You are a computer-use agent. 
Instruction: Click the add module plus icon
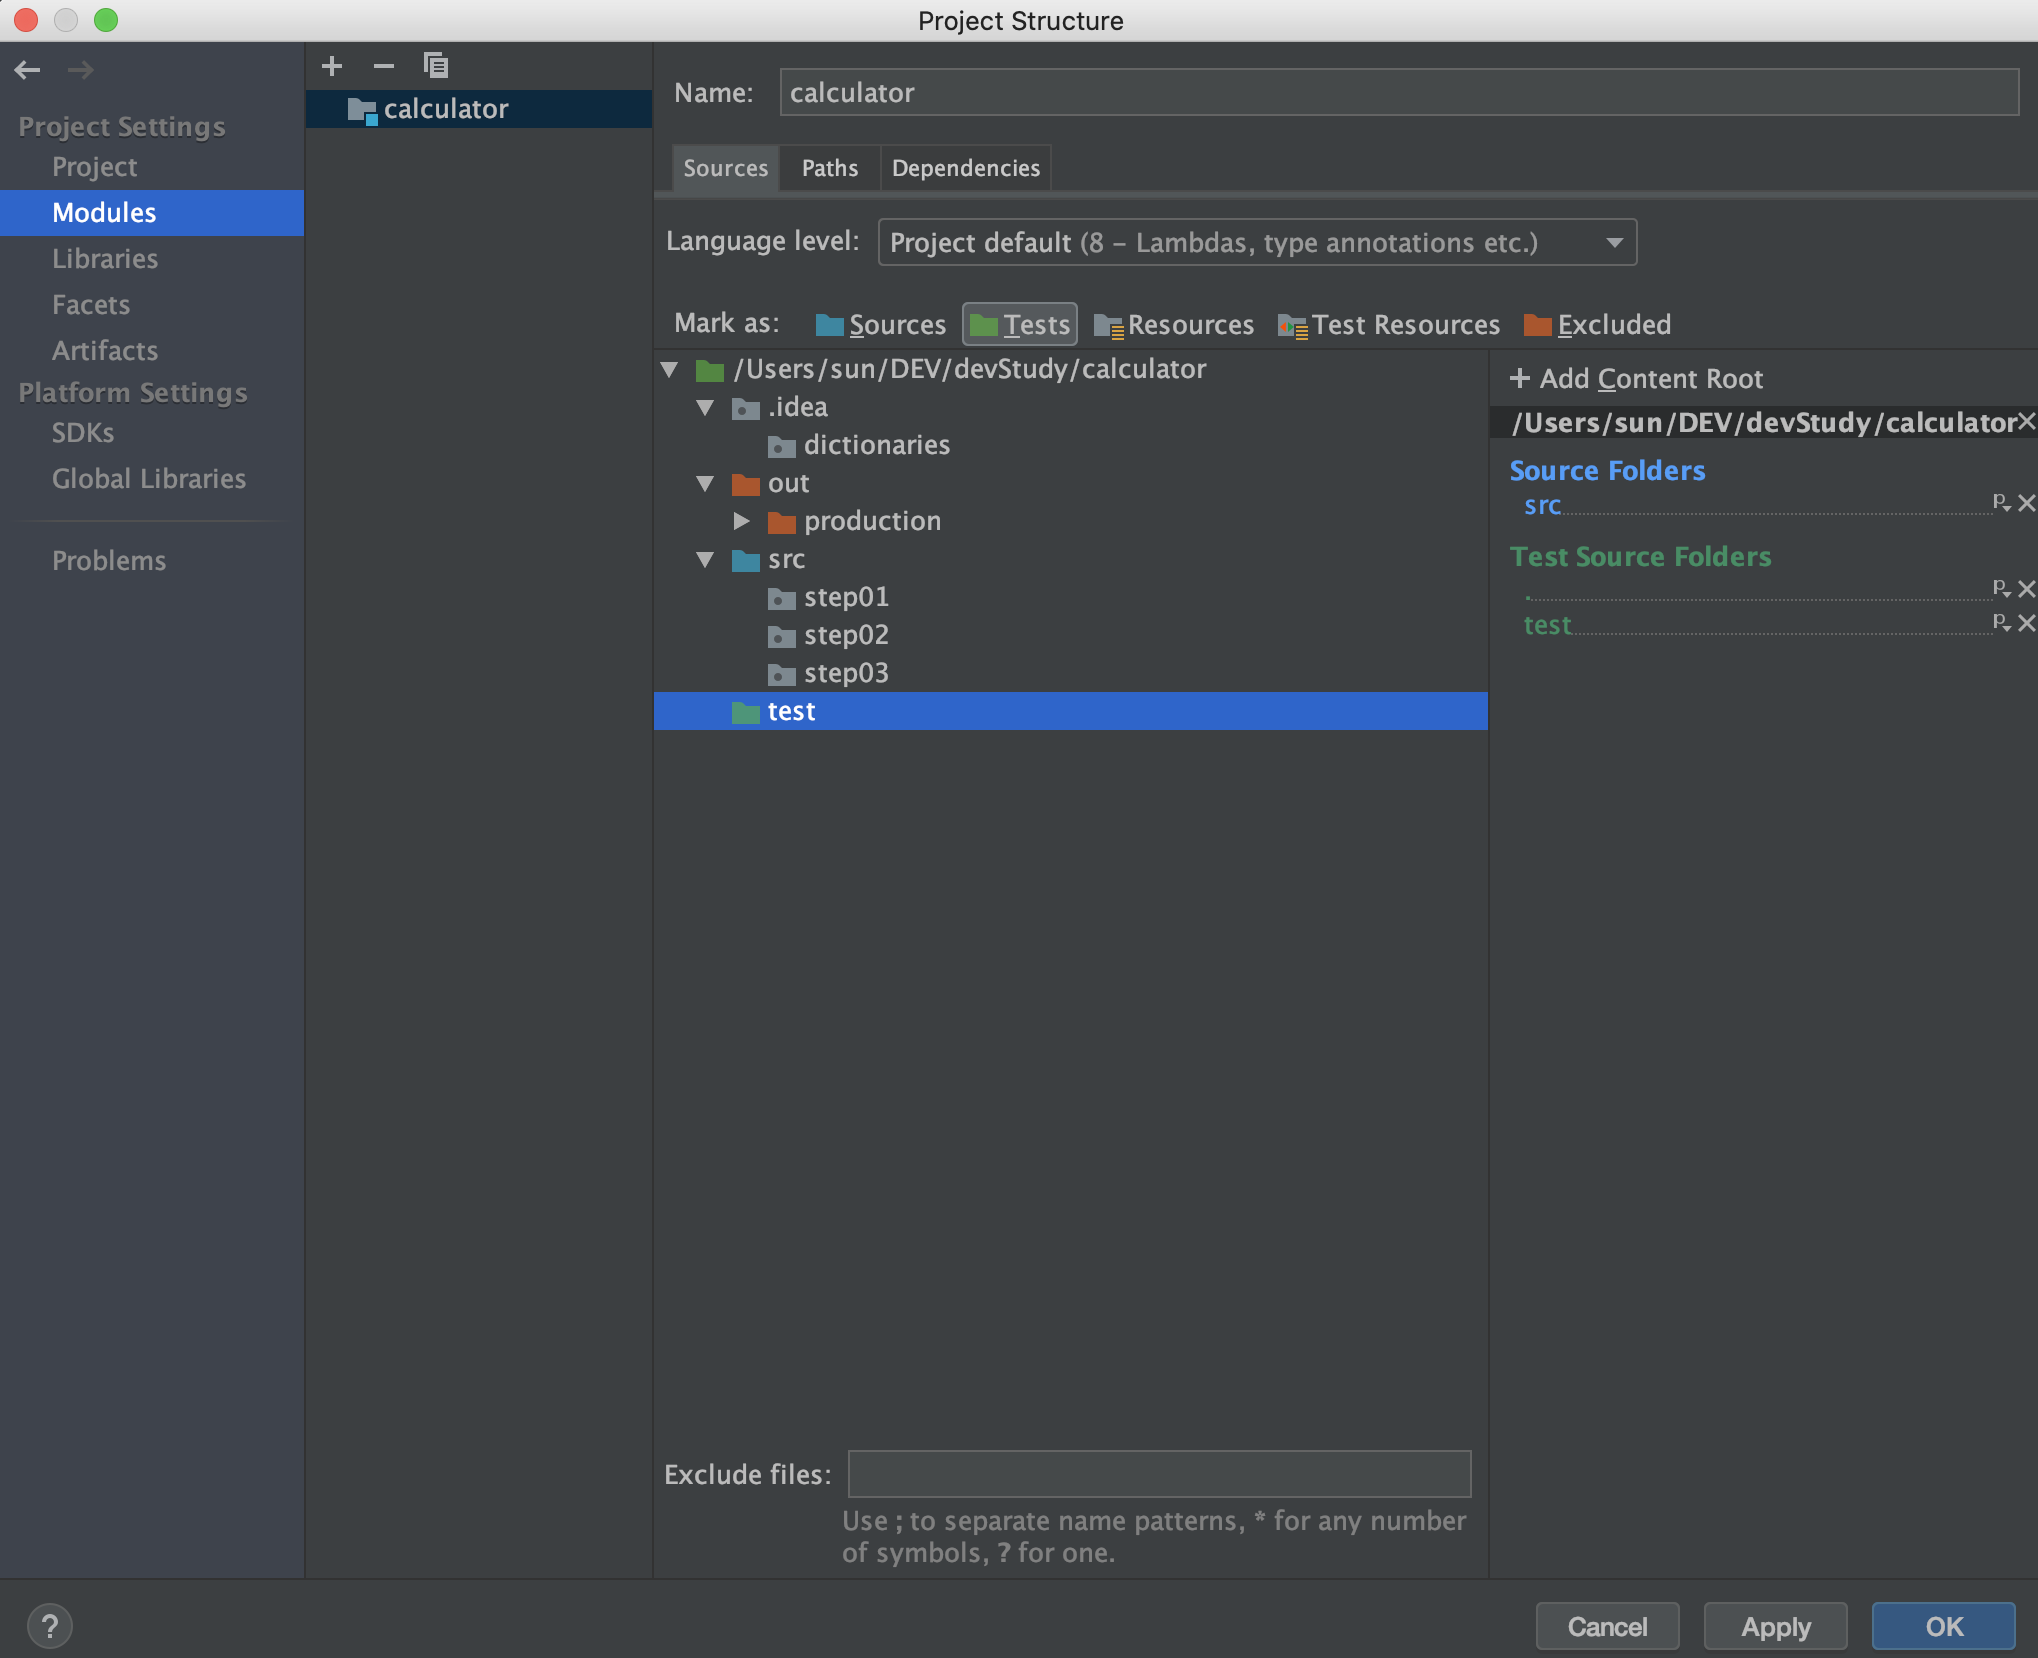[x=332, y=66]
